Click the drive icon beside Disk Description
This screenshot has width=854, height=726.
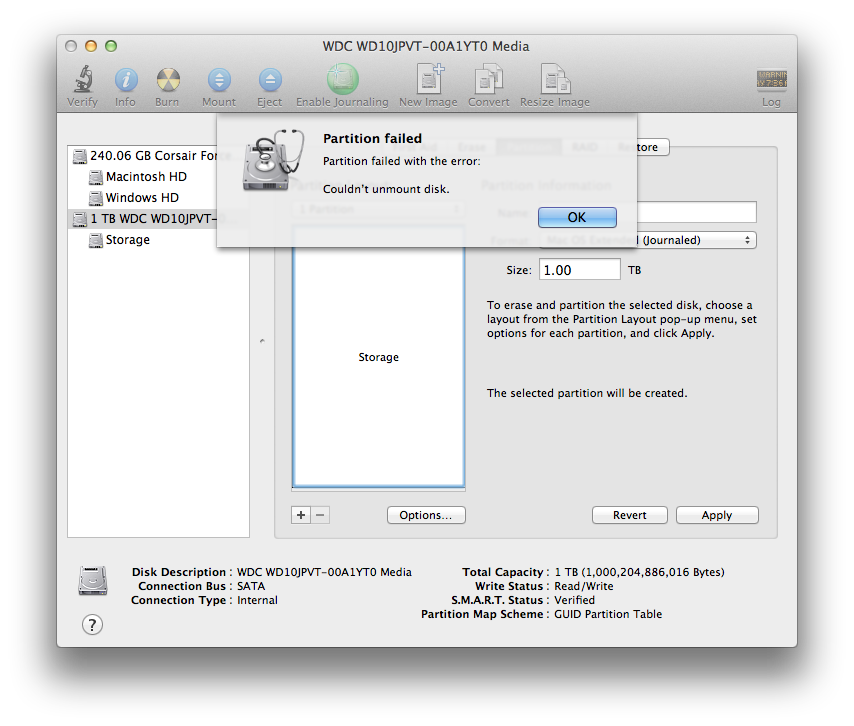[x=93, y=581]
